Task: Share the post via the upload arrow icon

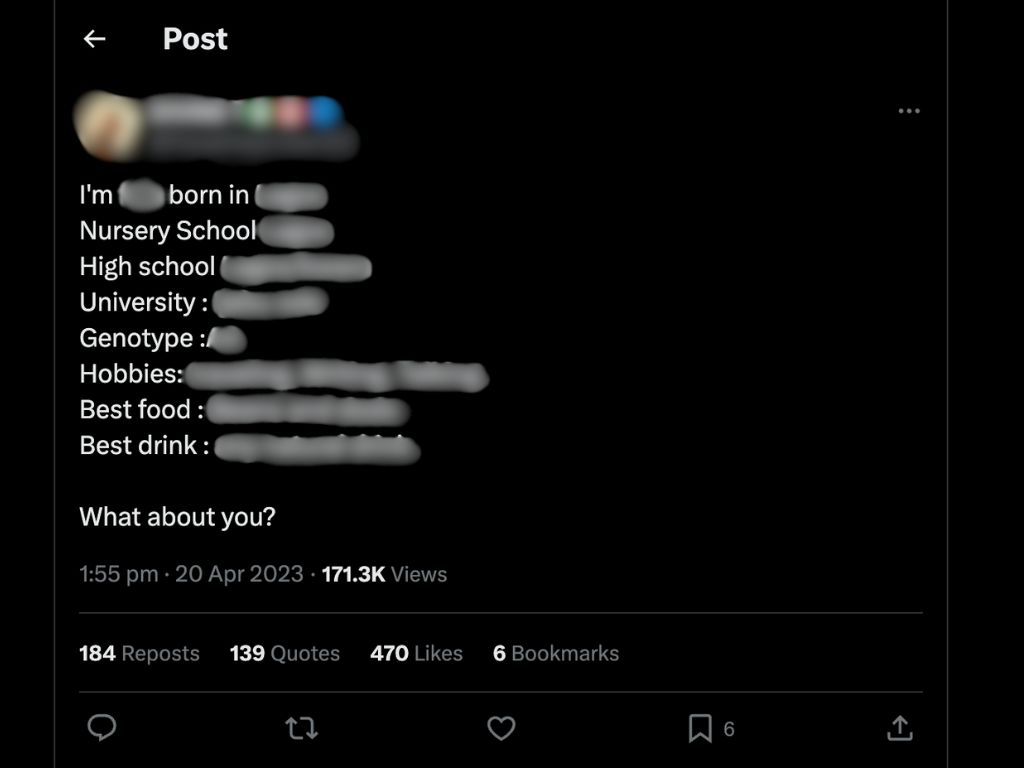Action: point(899,728)
